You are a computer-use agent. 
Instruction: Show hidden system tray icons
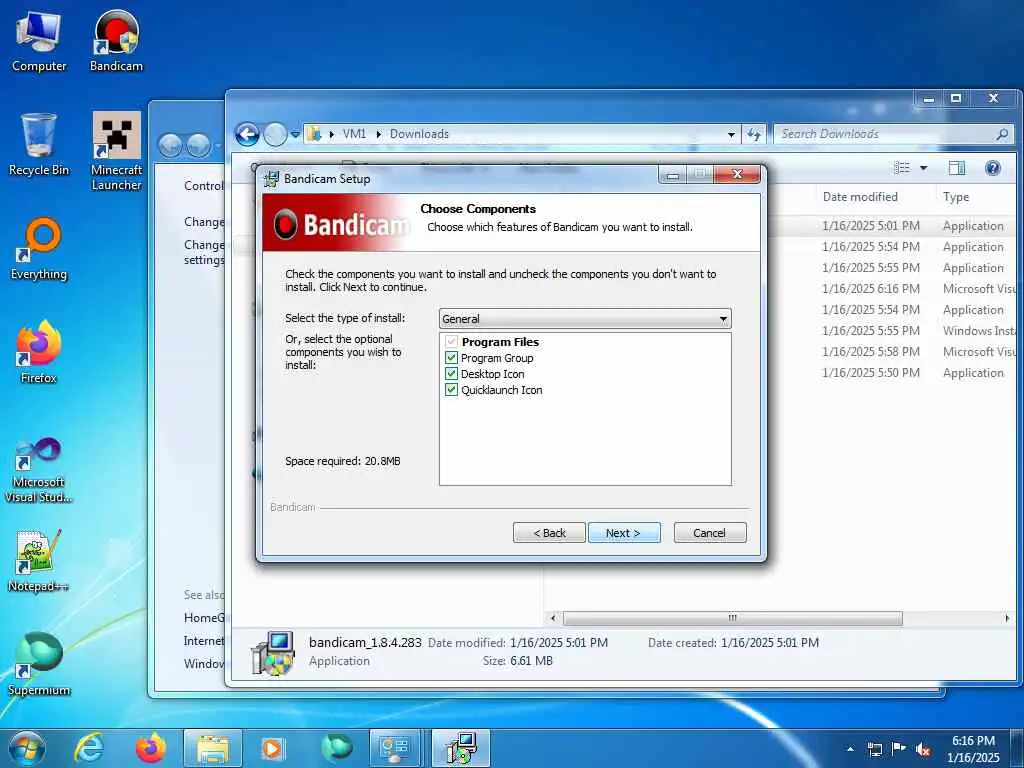(850, 749)
